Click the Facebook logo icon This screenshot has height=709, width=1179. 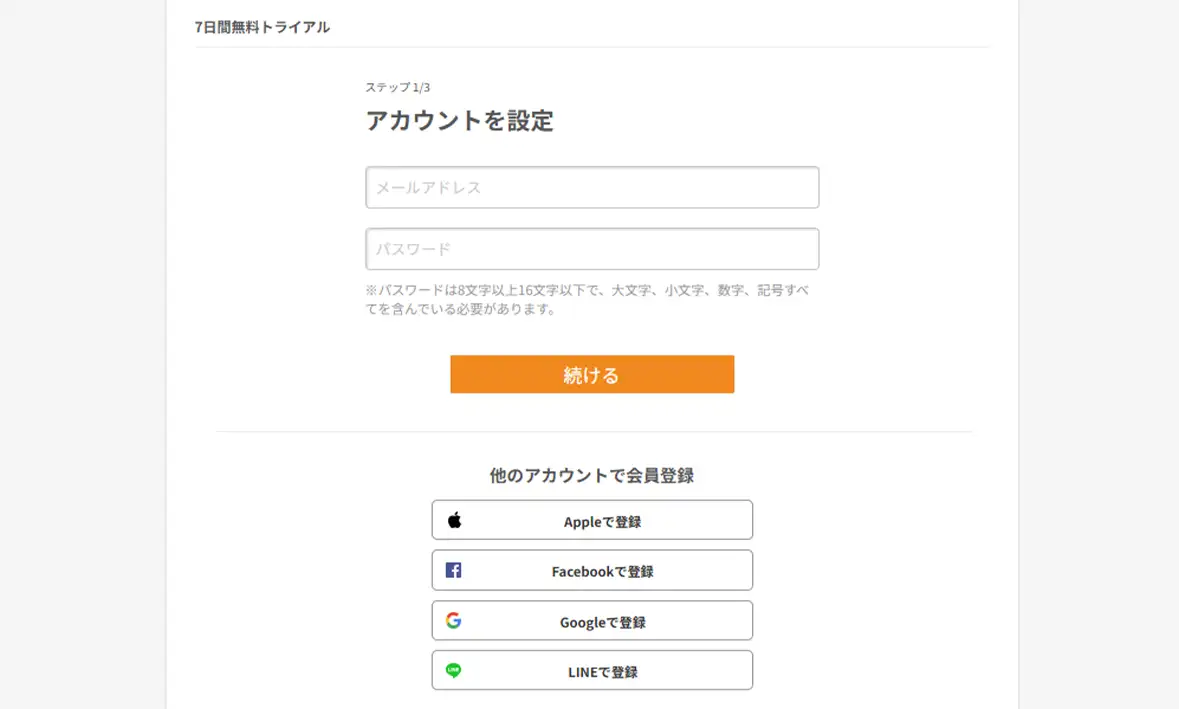[x=453, y=570]
